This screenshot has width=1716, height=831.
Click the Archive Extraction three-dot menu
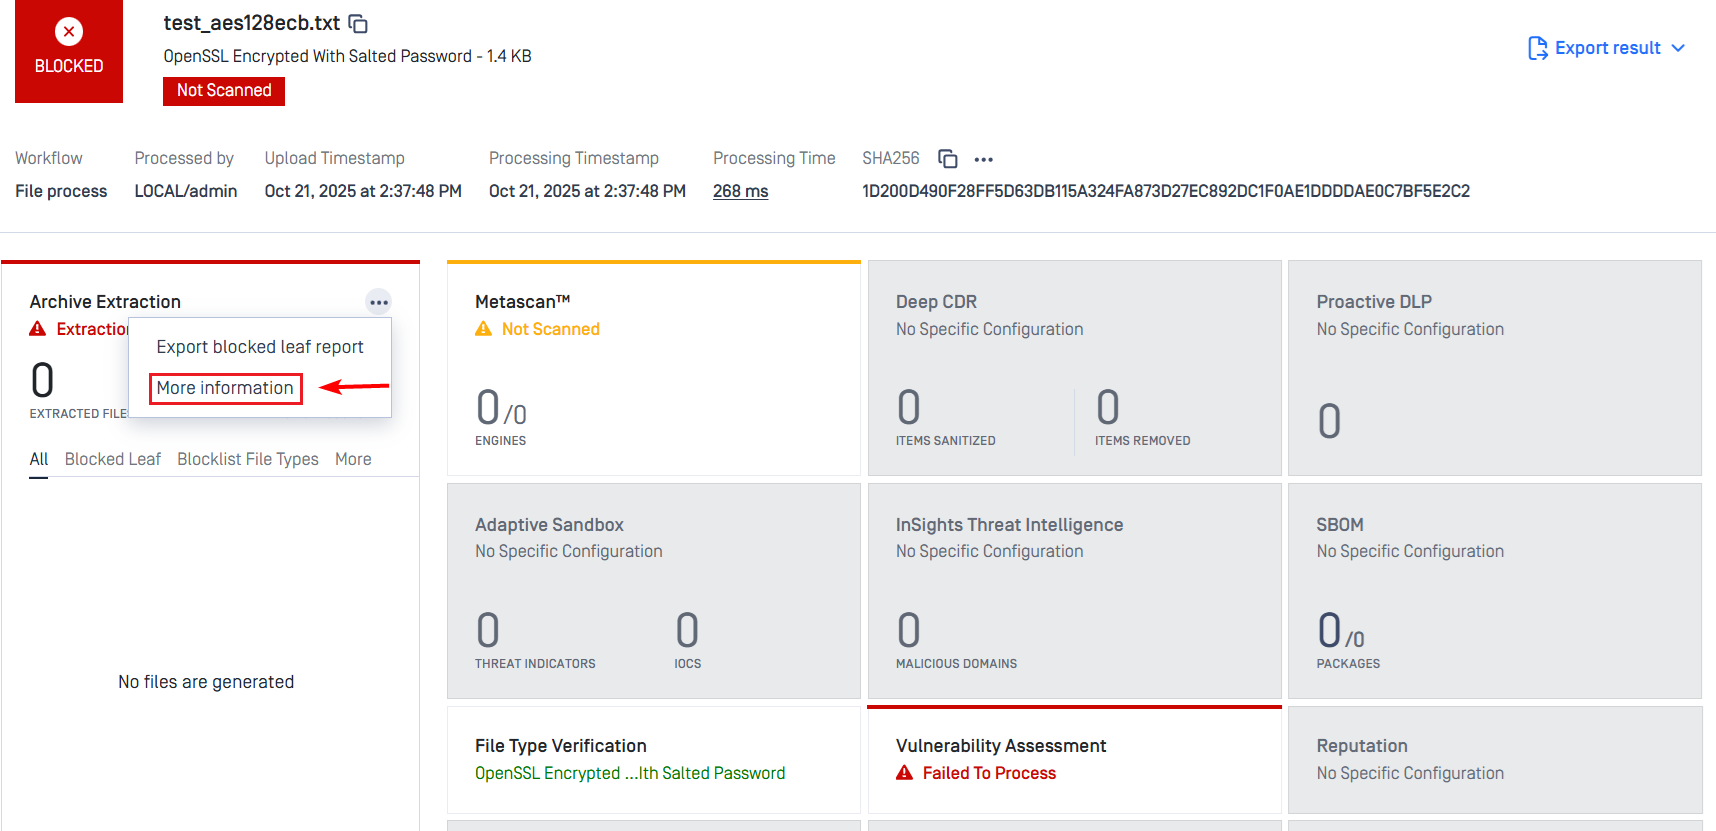pos(378,302)
